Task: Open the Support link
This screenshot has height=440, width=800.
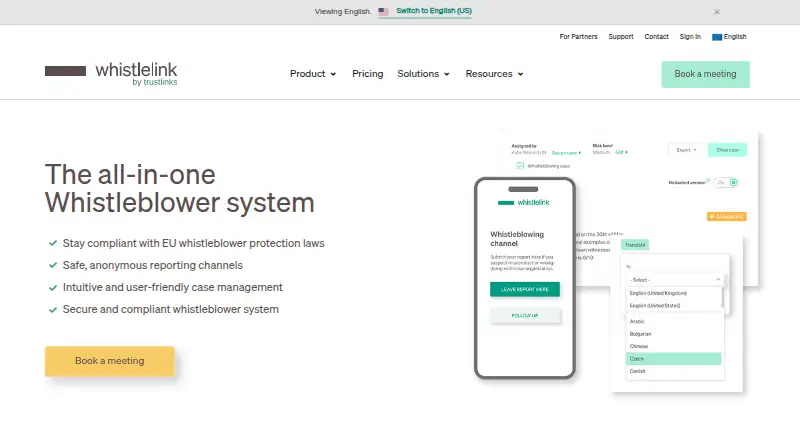Action: pyautogui.click(x=620, y=37)
